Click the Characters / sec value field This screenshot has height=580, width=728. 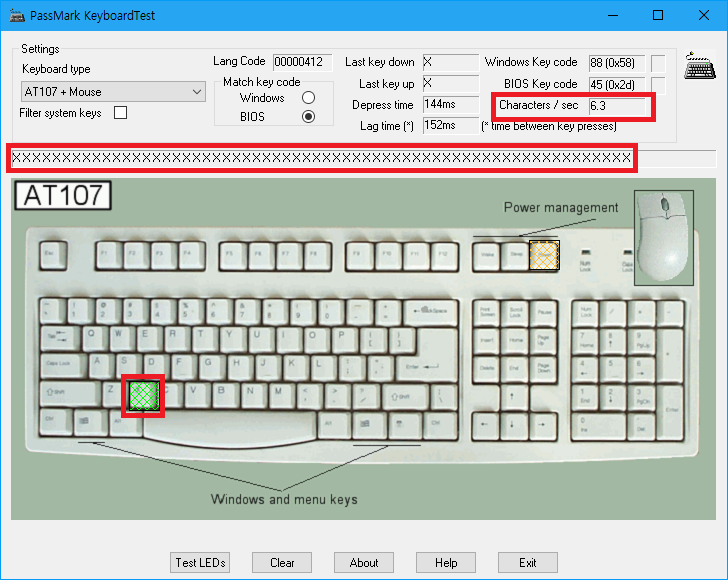pos(620,105)
